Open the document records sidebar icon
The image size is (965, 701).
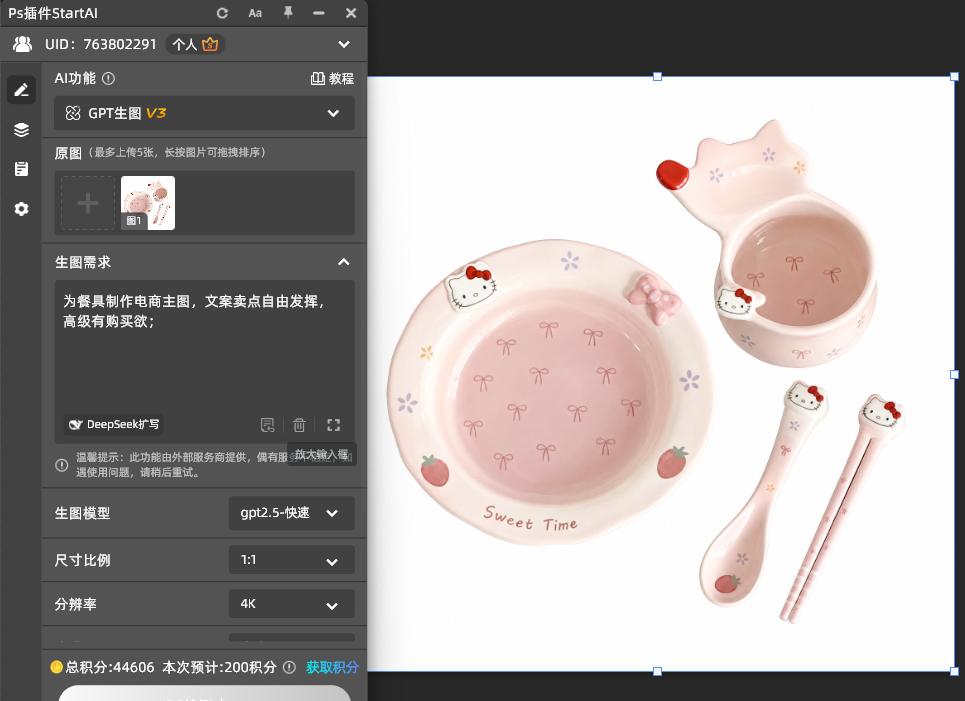22,169
